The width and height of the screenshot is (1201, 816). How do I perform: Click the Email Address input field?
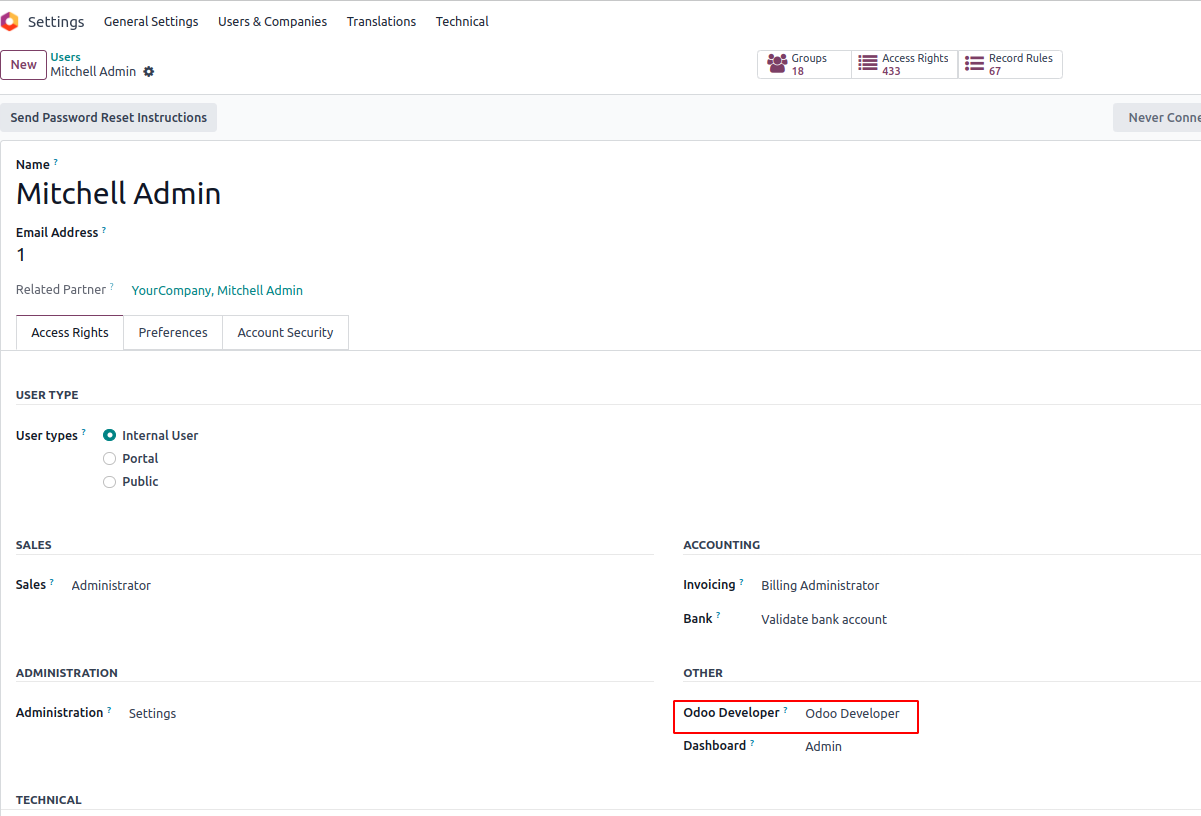[300, 255]
